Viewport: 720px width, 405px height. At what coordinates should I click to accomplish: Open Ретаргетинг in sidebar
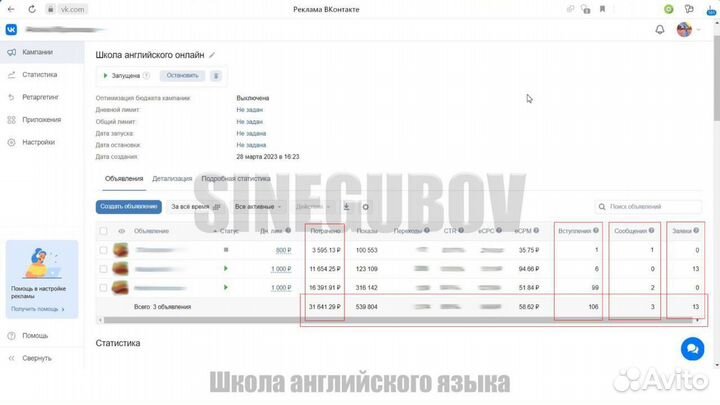42,97
